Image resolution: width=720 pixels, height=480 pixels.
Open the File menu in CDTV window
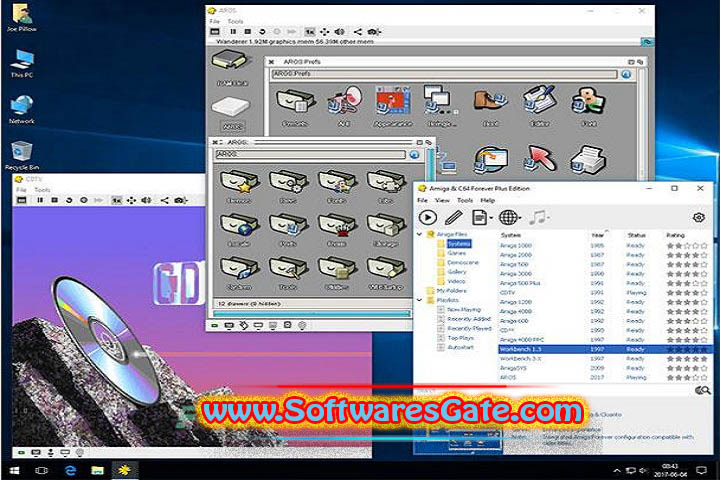(22, 190)
